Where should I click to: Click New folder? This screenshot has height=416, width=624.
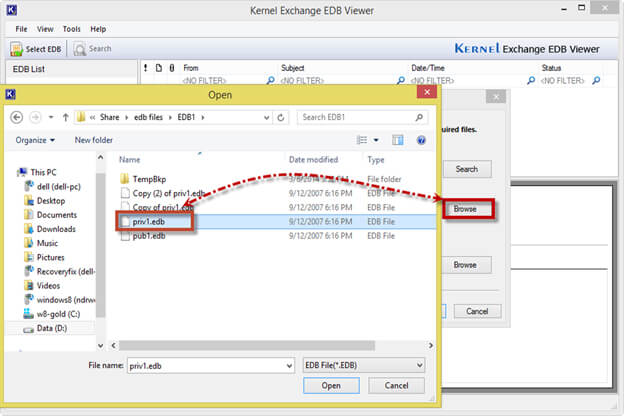click(x=94, y=140)
